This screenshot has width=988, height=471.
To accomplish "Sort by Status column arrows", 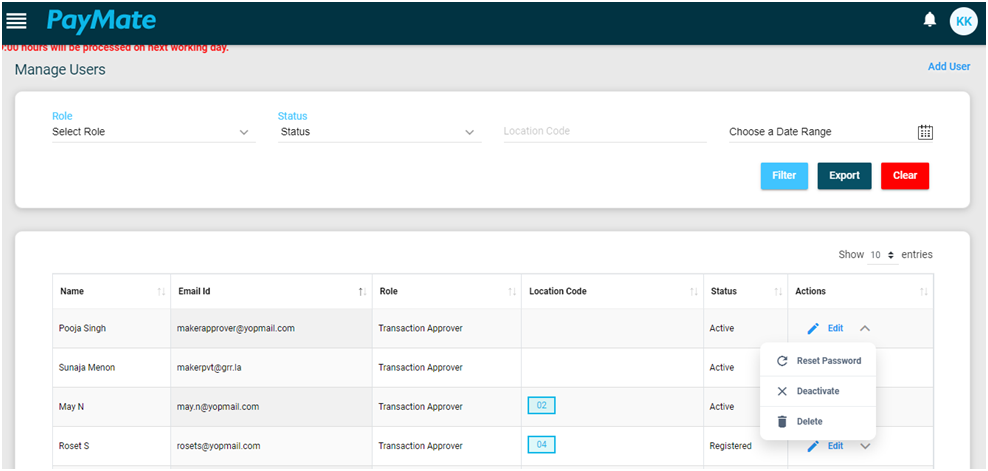I will click(x=778, y=292).
